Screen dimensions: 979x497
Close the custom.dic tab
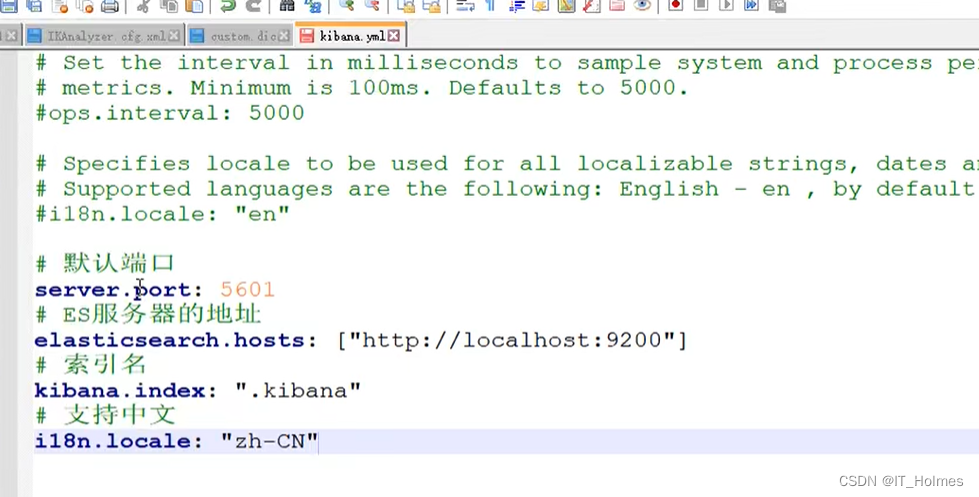(x=284, y=36)
